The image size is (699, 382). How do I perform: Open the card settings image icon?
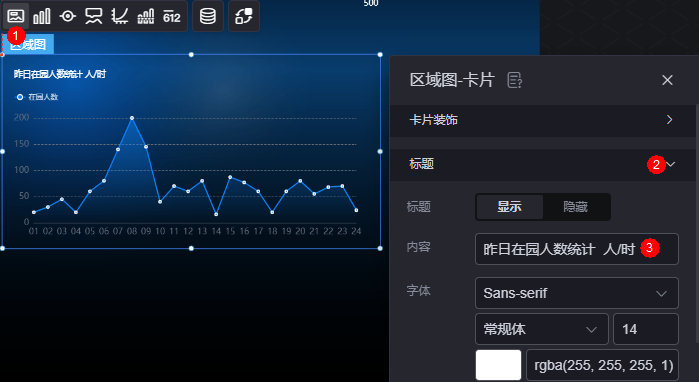(x=16, y=16)
